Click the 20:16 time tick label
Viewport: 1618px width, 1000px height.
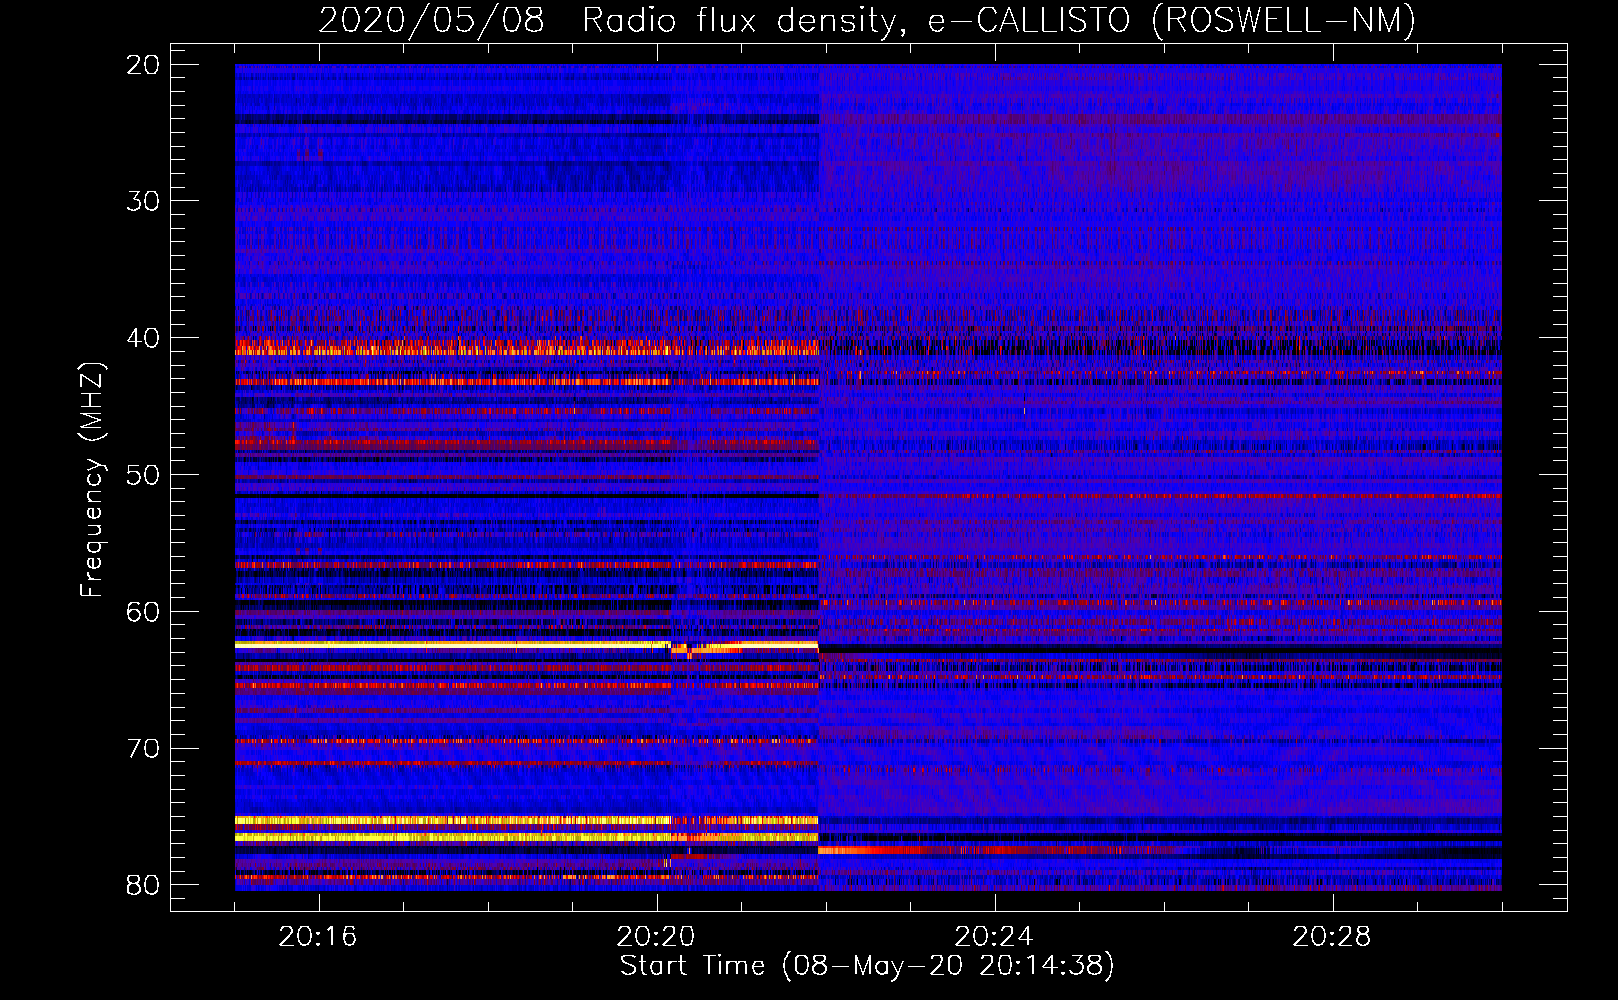point(318,937)
